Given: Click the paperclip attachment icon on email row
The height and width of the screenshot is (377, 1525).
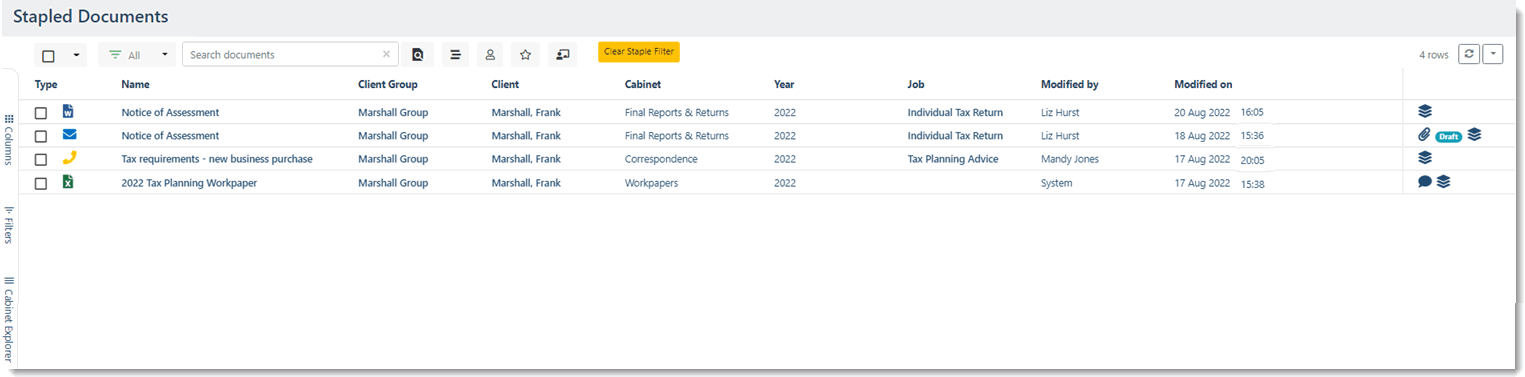Looking at the screenshot, I should [1424, 135].
